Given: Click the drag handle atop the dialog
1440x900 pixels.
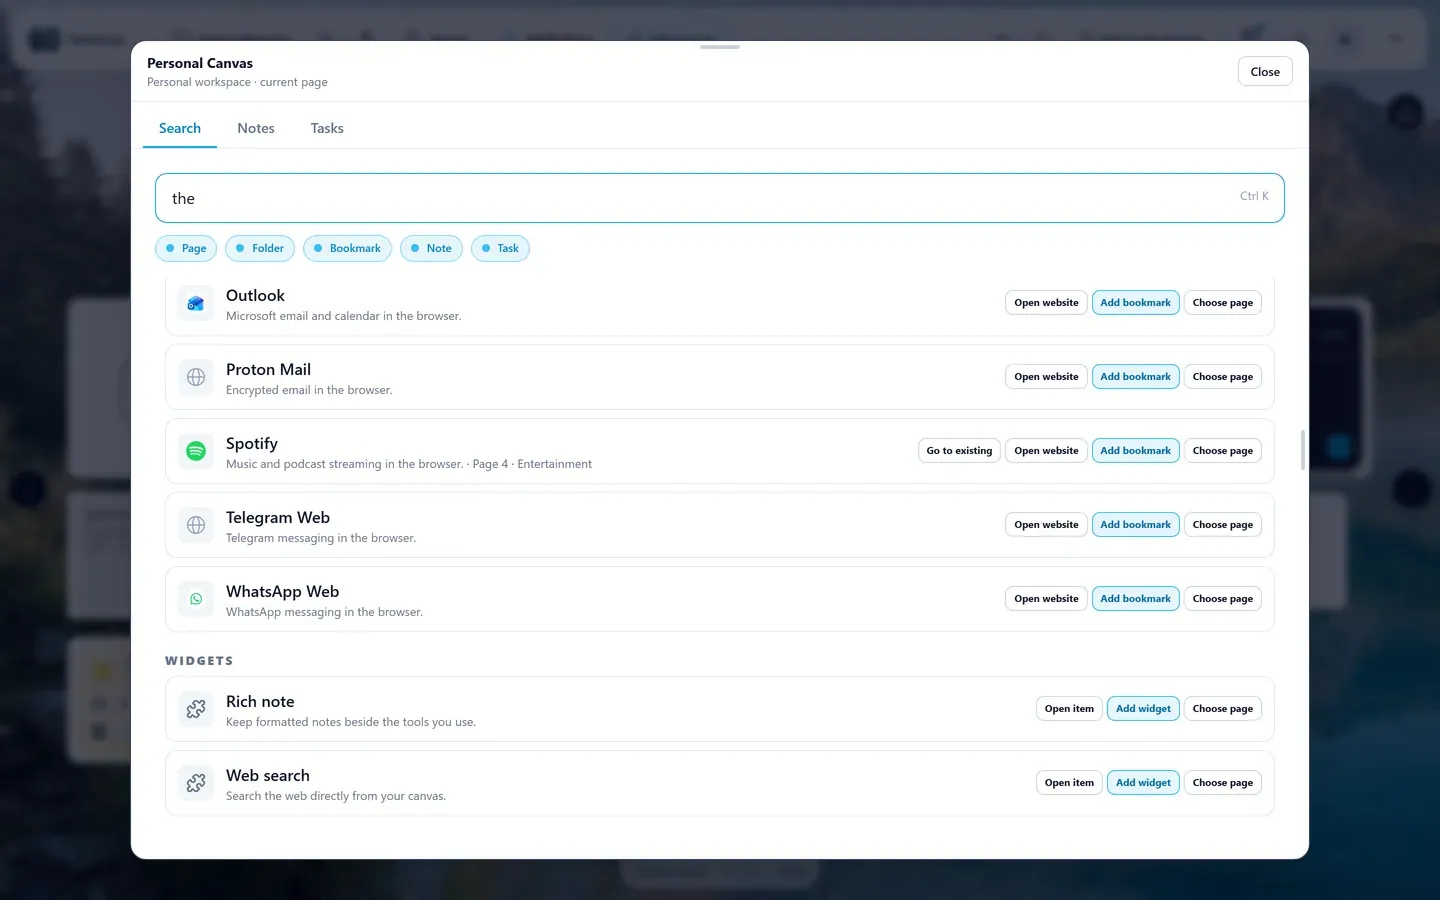Looking at the screenshot, I should (720, 47).
